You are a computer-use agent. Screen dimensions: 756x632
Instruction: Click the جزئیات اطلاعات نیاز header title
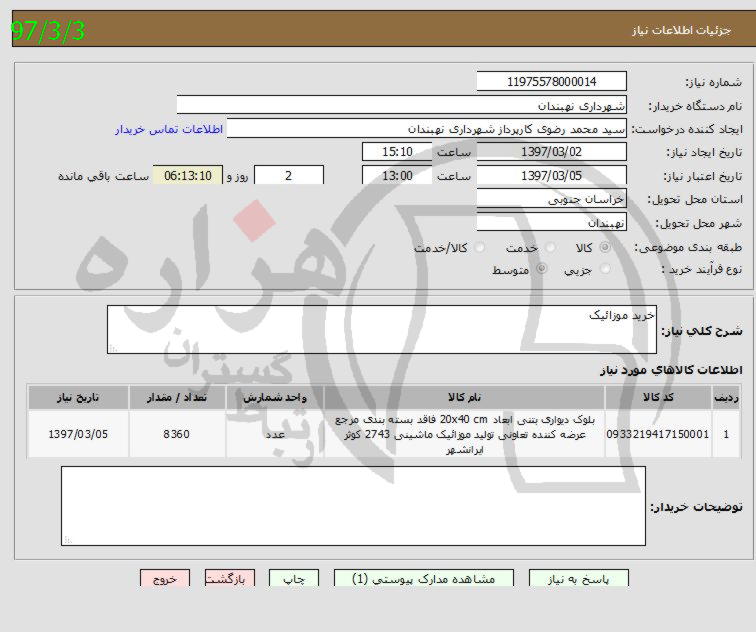coord(682,30)
